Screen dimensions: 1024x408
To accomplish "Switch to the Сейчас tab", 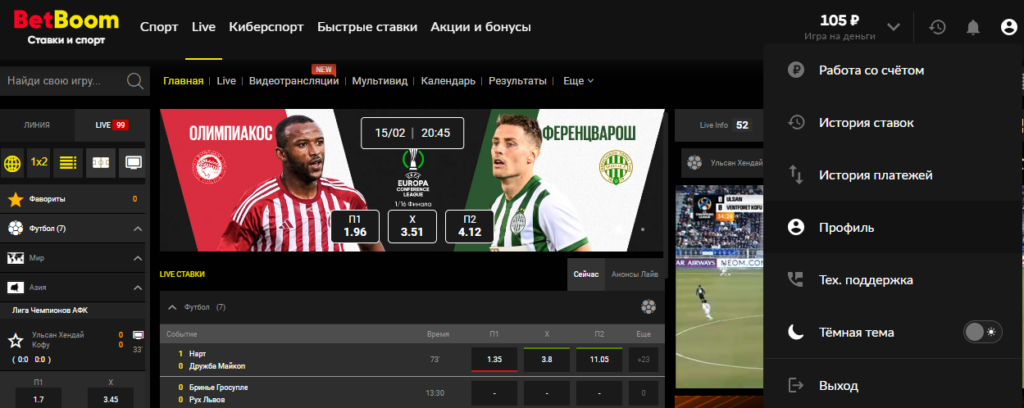I will click(x=586, y=274).
